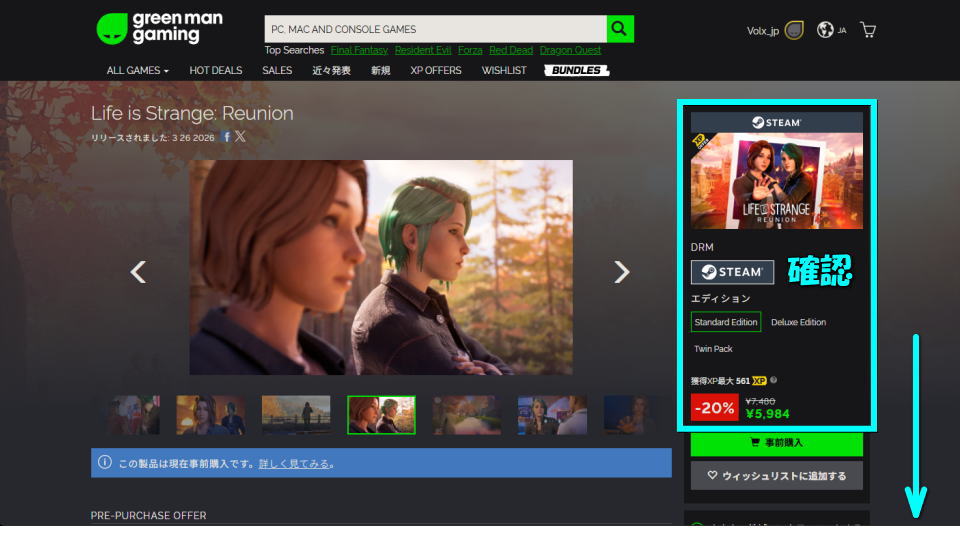Click in the game search input field
960x540 pixels.
(435, 29)
